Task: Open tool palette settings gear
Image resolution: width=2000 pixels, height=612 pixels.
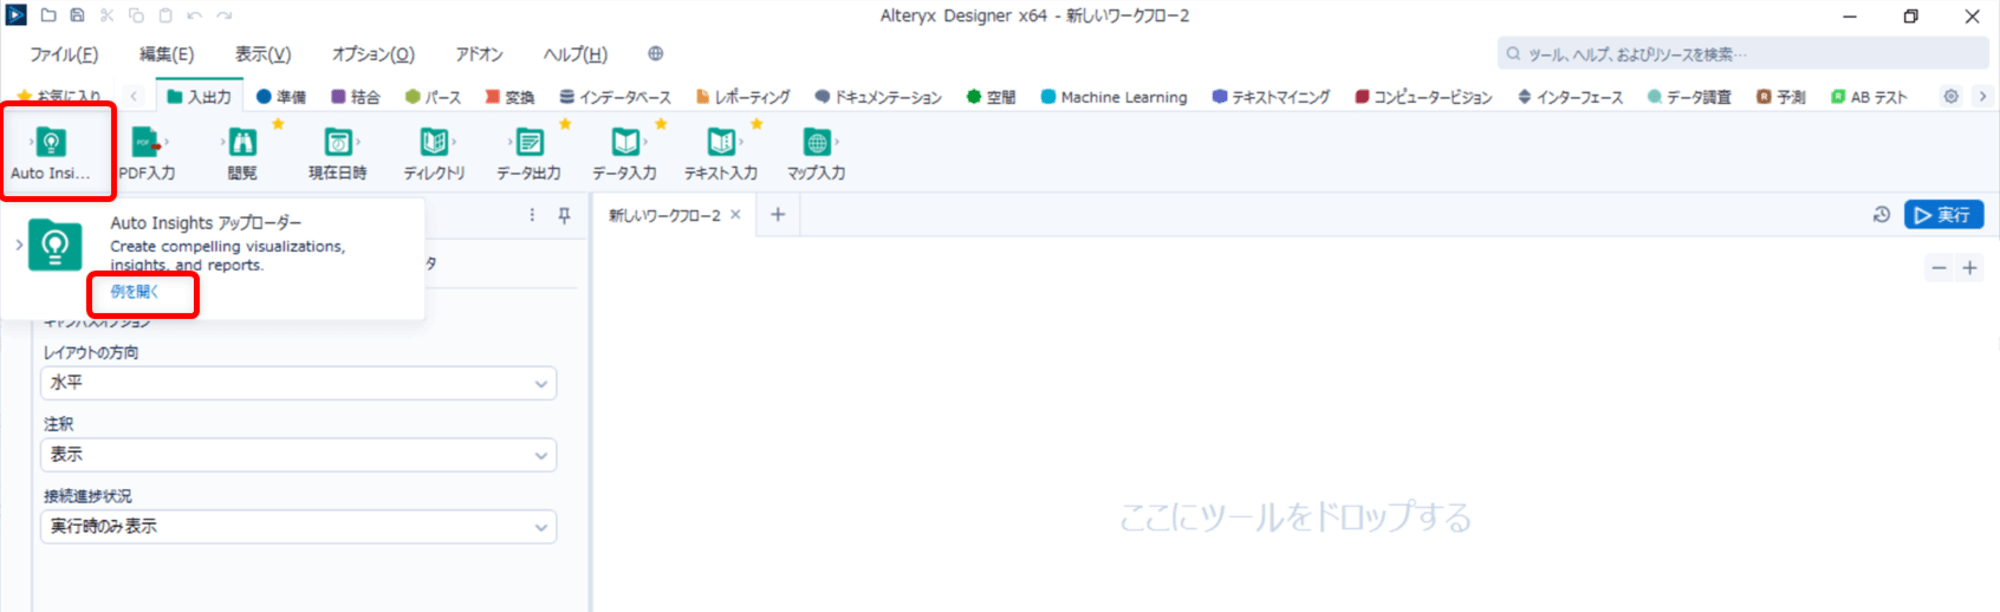Action: pos(1951,97)
